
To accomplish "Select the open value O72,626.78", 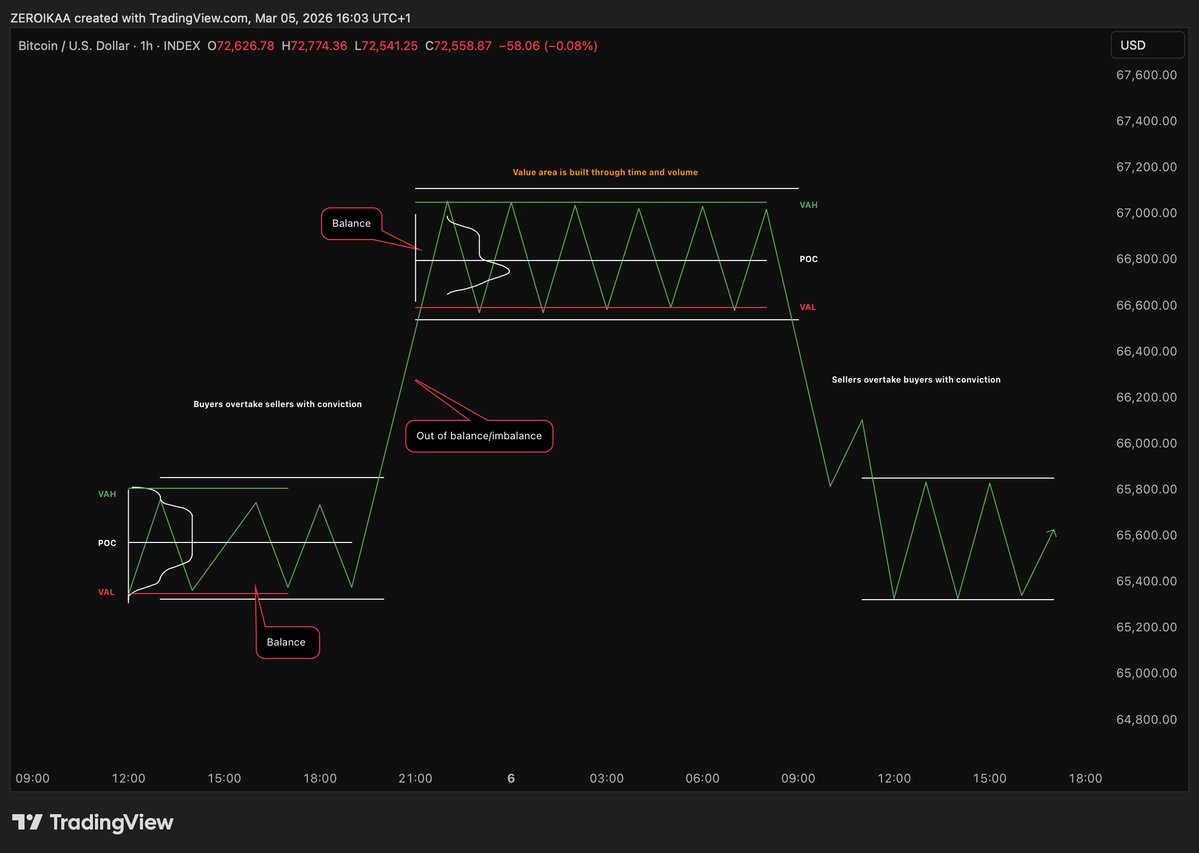I will coord(241,46).
